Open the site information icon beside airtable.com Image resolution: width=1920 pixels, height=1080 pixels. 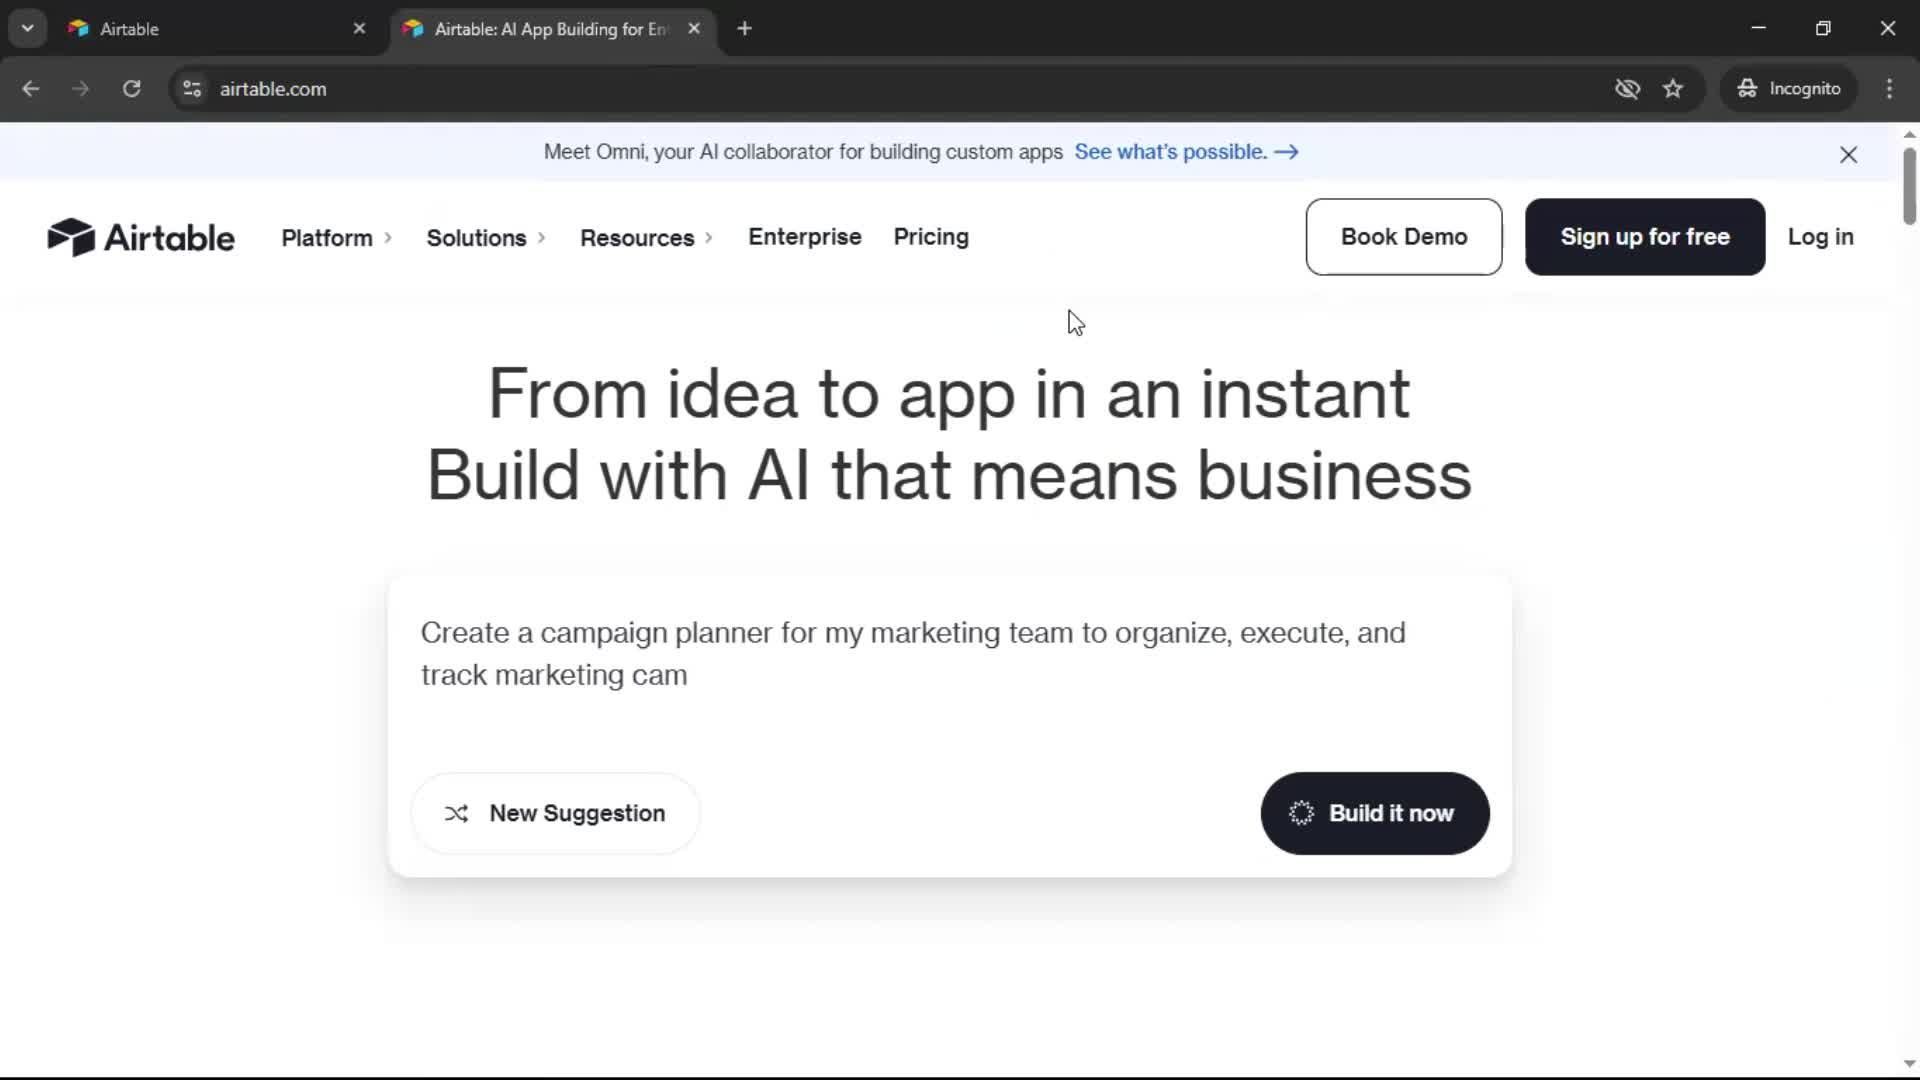click(x=192, y=89)
